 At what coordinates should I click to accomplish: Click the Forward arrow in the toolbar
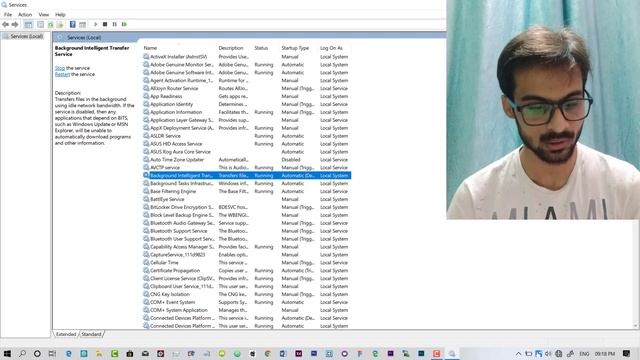coord(15,24)
